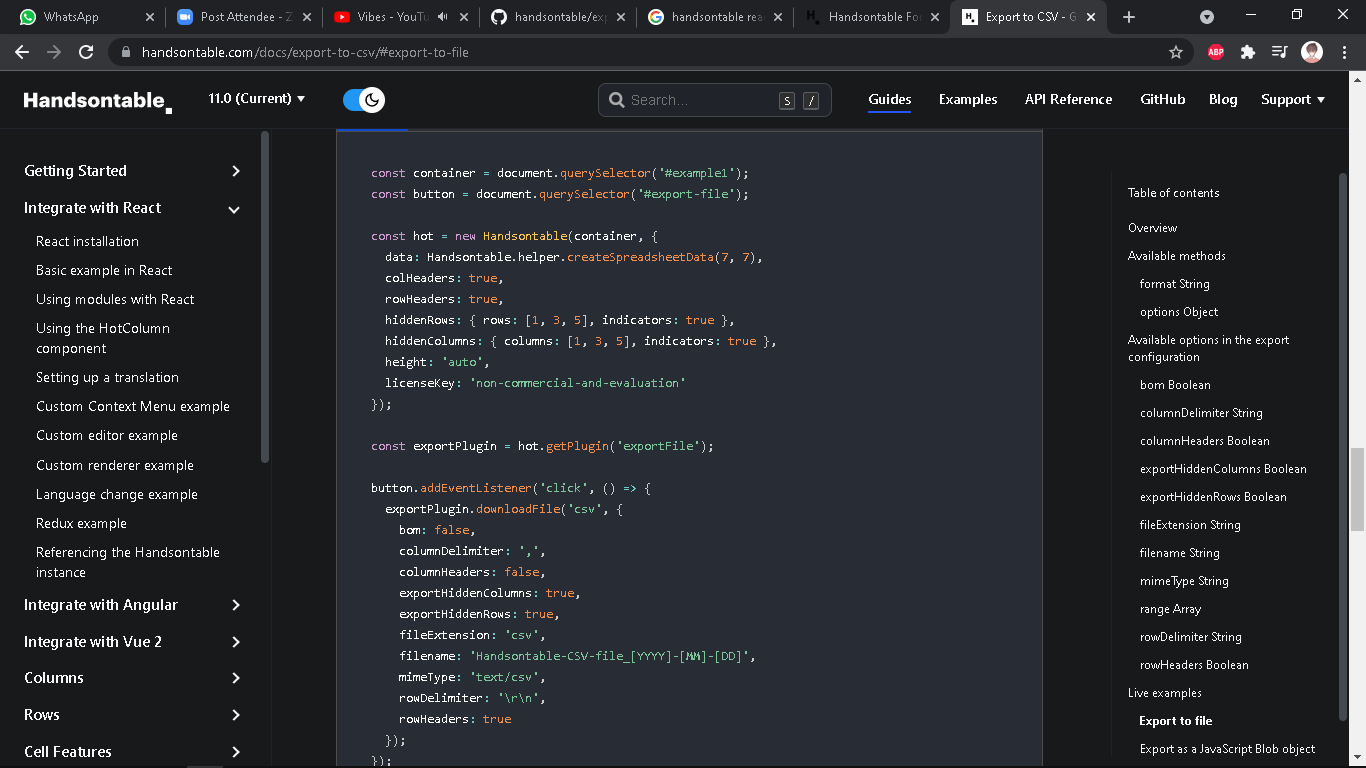The image size is (1366, 768).
Task: Open the Extensions puzzle menu
Action: click(x=1248, y=52)
